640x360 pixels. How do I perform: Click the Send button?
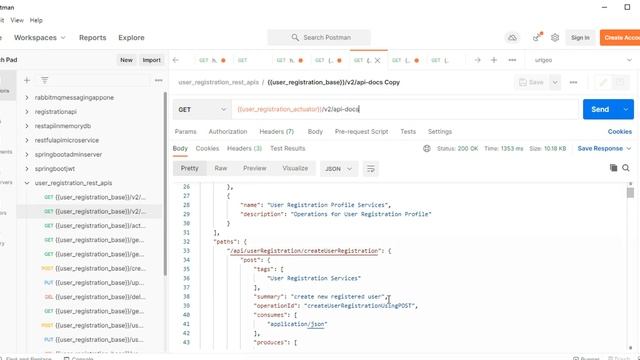[x=601, y=109]
